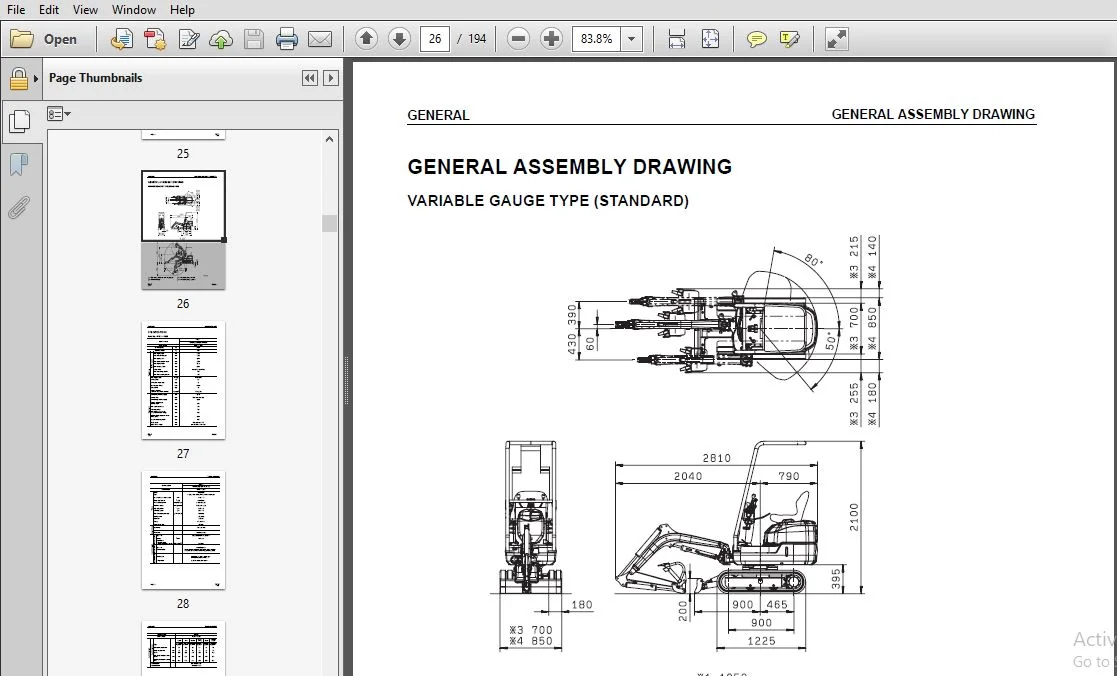
Task: Click the thumbnail panel scrollbar handle
Action: pos(329,223)
